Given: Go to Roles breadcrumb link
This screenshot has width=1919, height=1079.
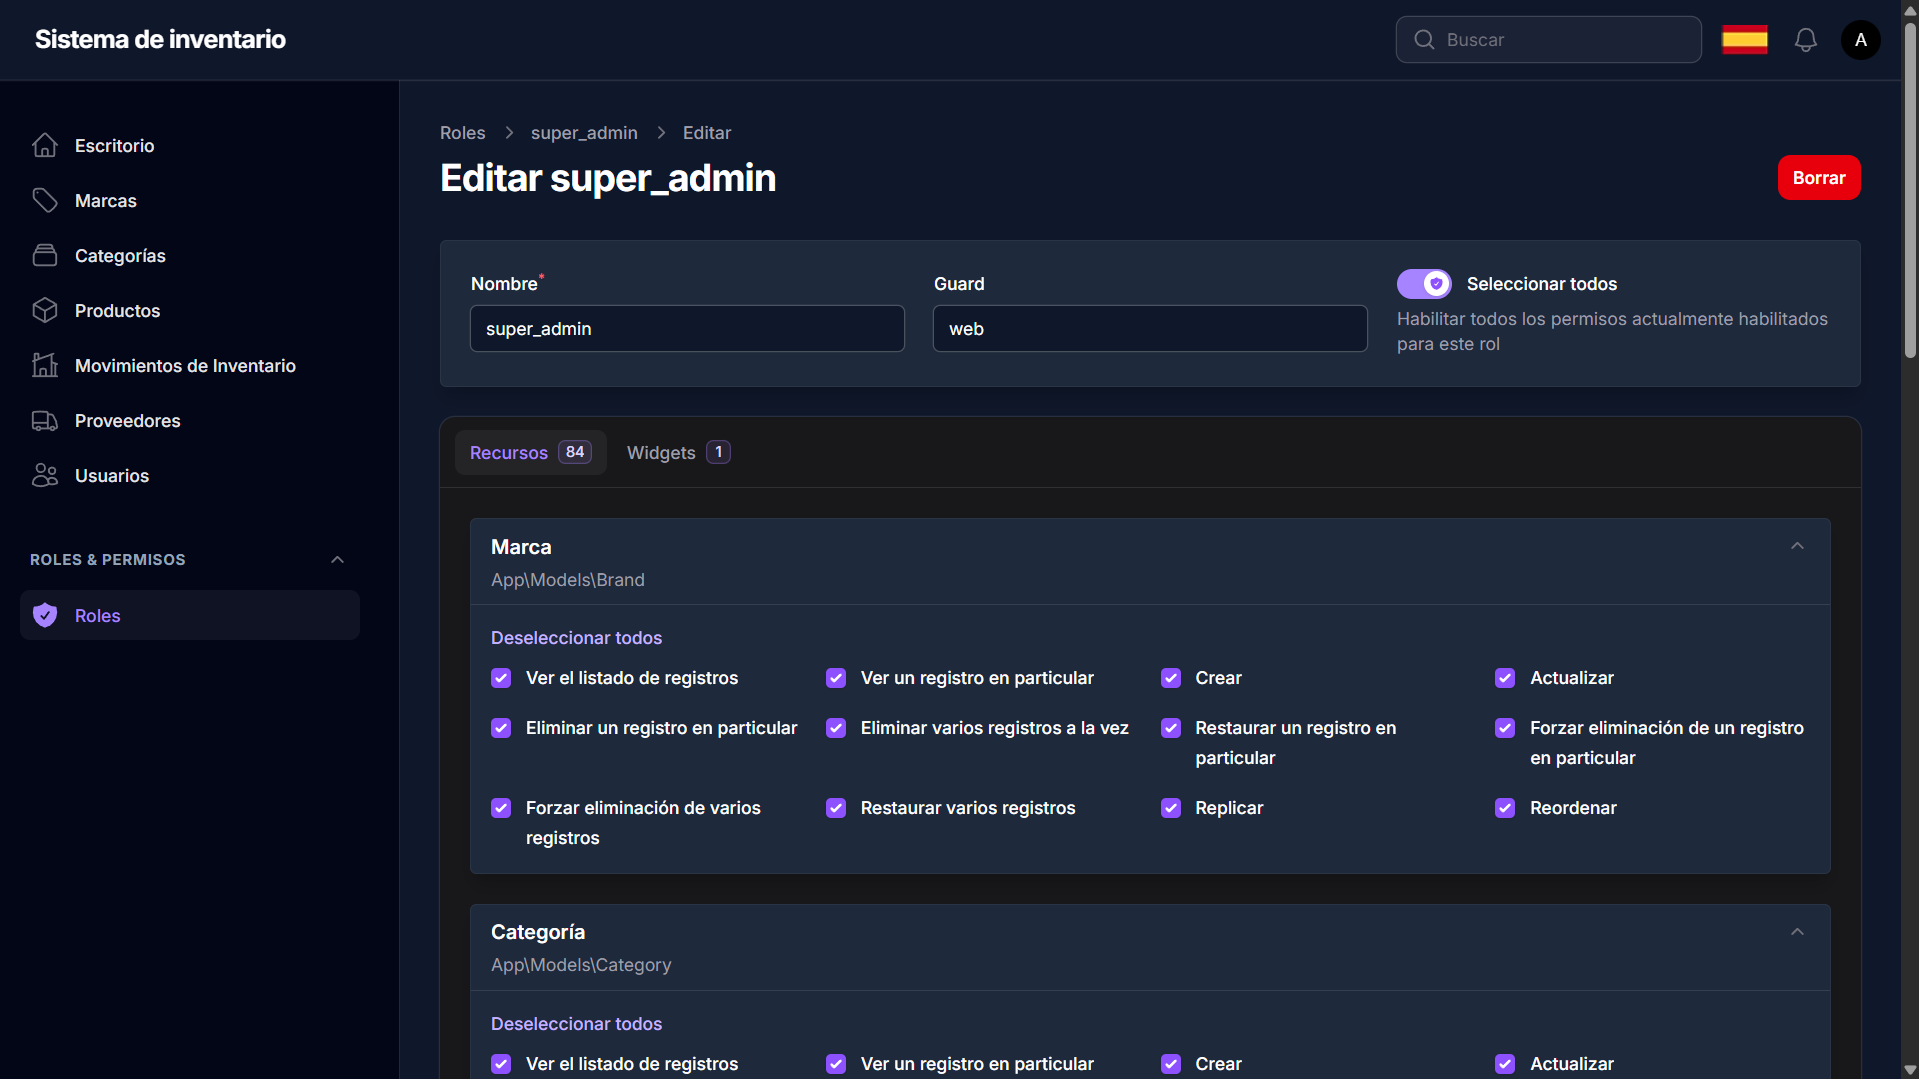Looking at the screenshot, I should 462,133.
